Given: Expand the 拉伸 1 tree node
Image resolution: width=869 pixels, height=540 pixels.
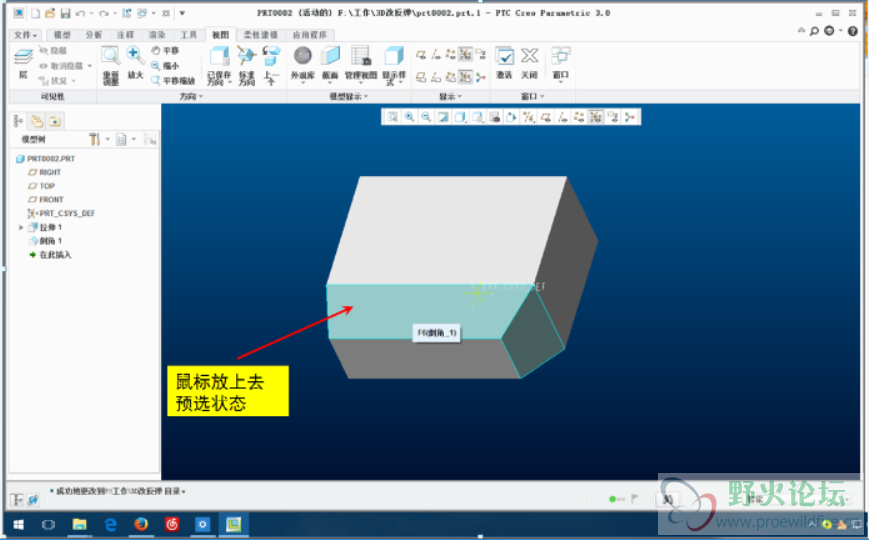Looking at the screenshot, I should pyautogui.click(x=21, y=227).
